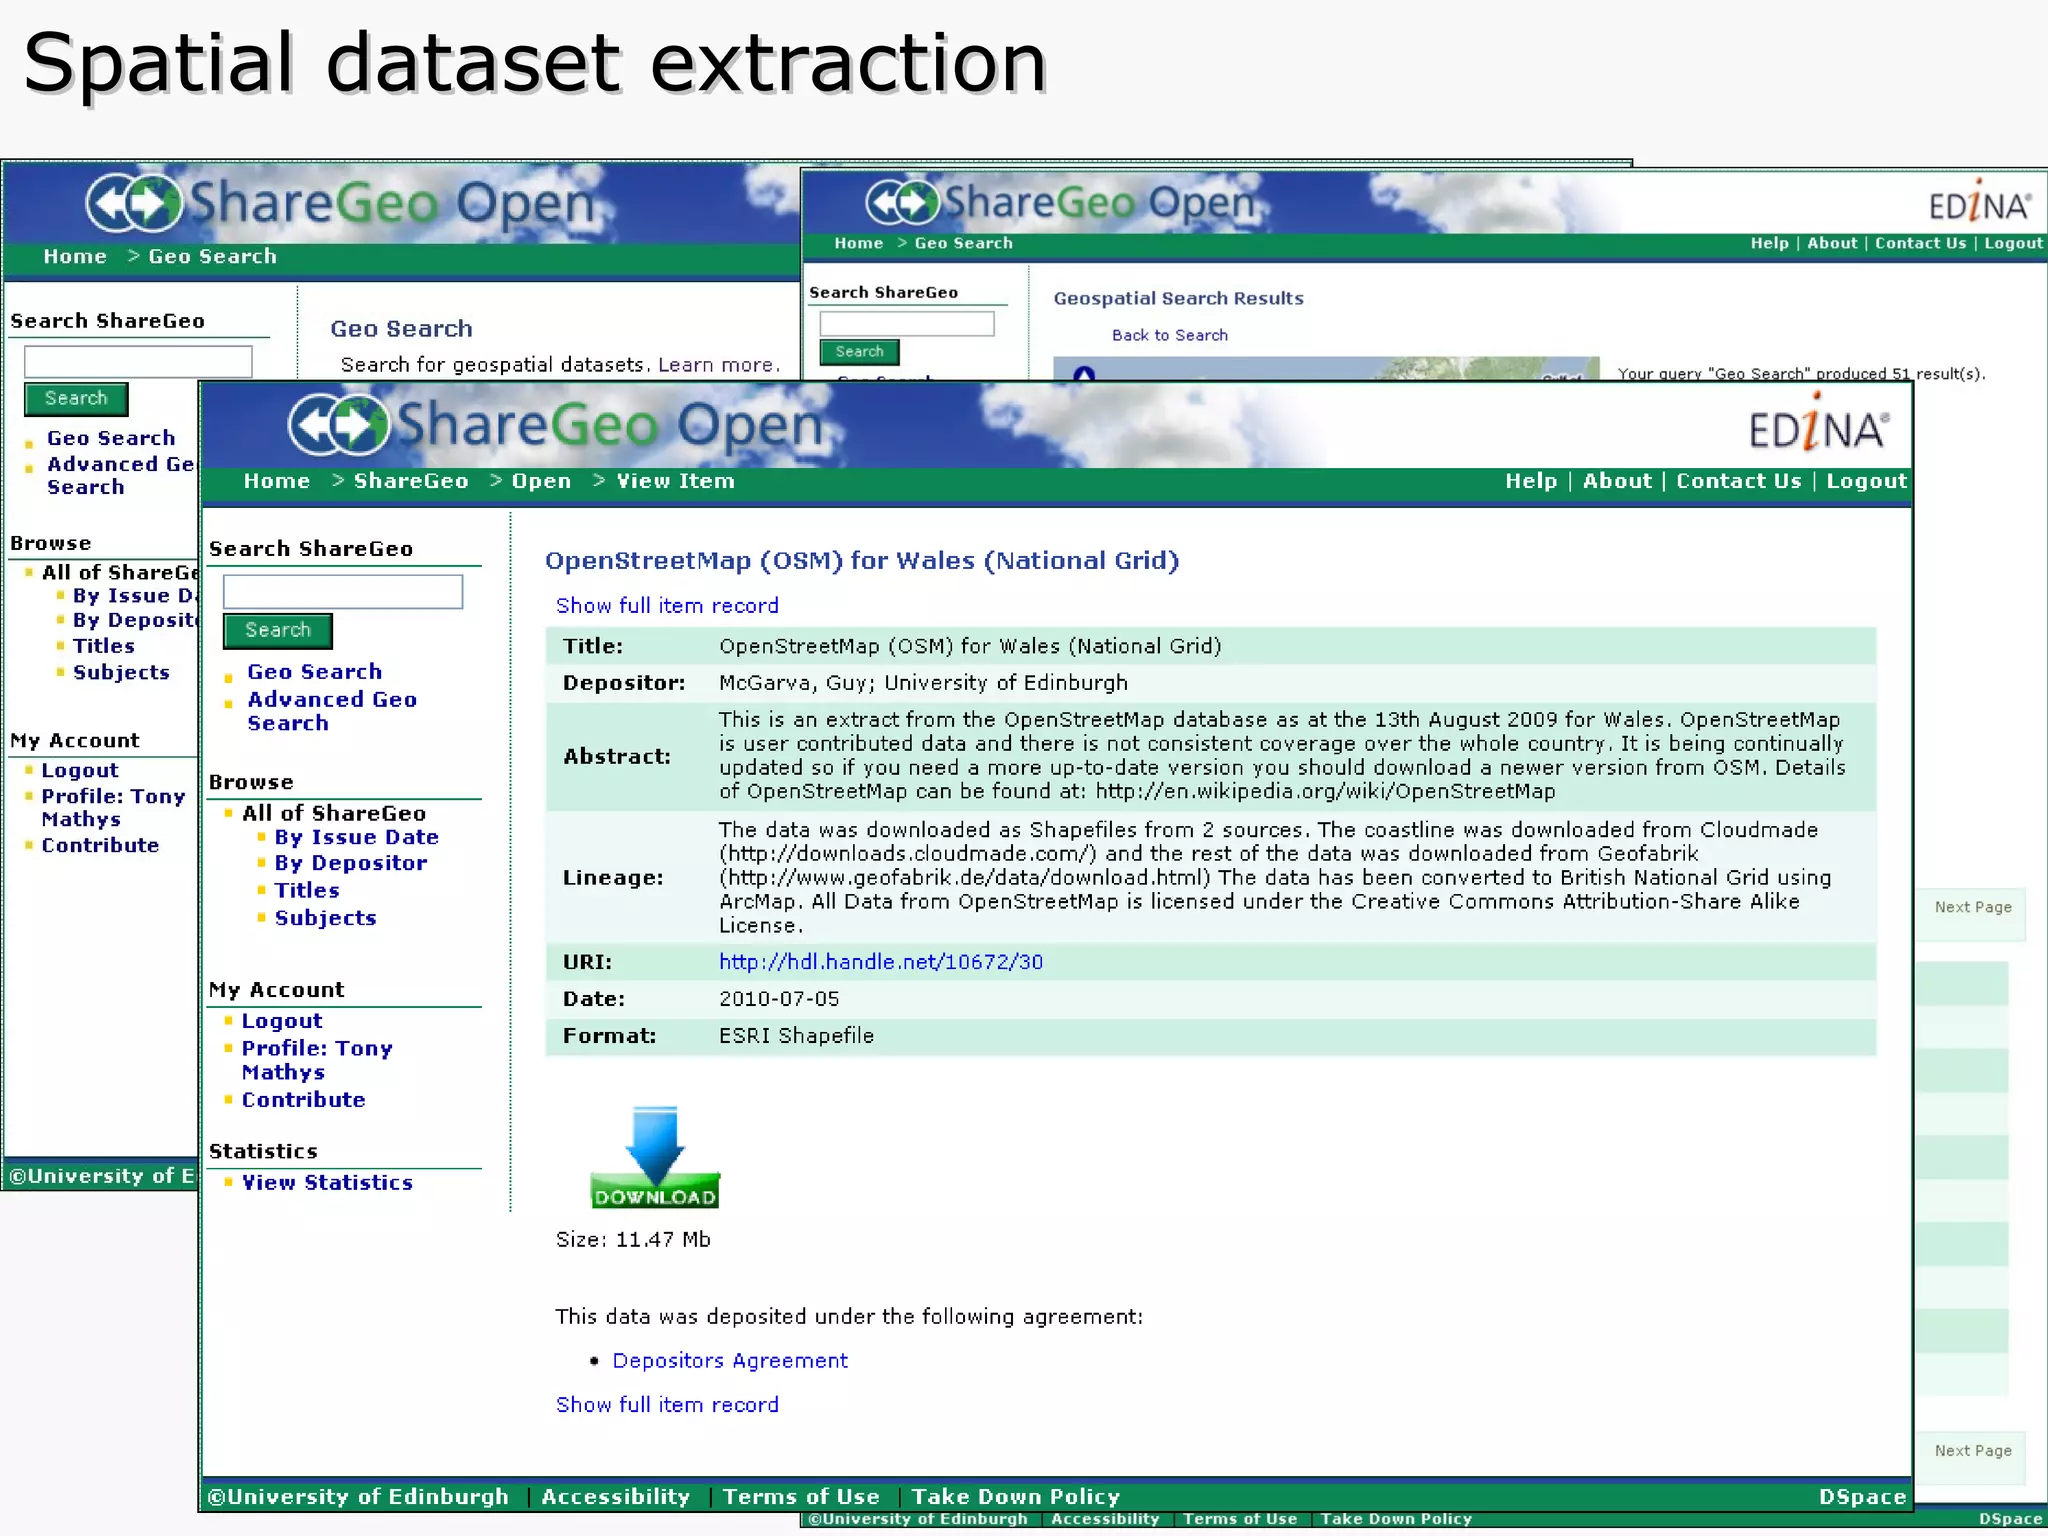Open All of ShareGeo in front window
Viewport: 2048px width, 1536px height.
click(x=334, y=813)
